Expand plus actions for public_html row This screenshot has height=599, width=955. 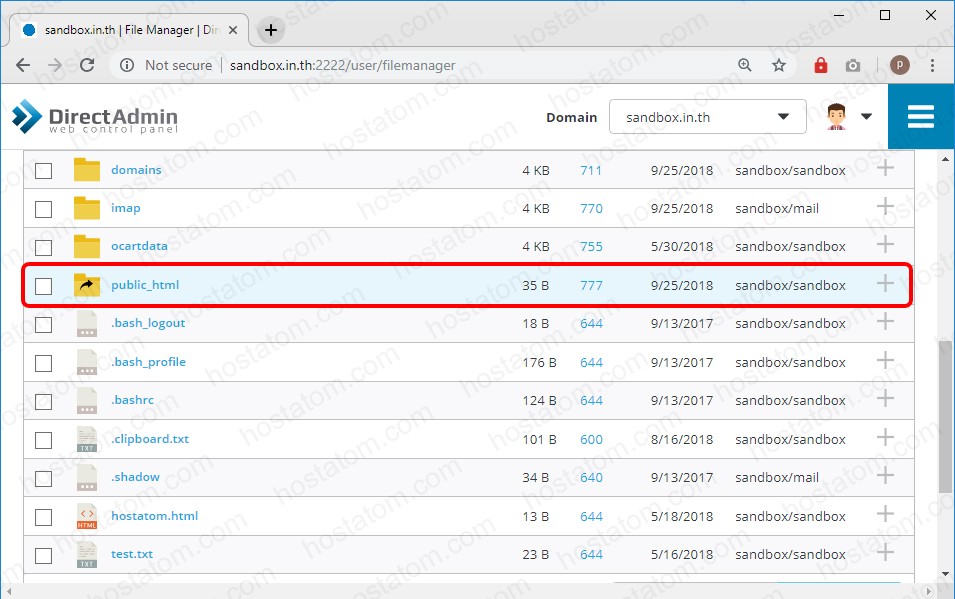[885, 283]
